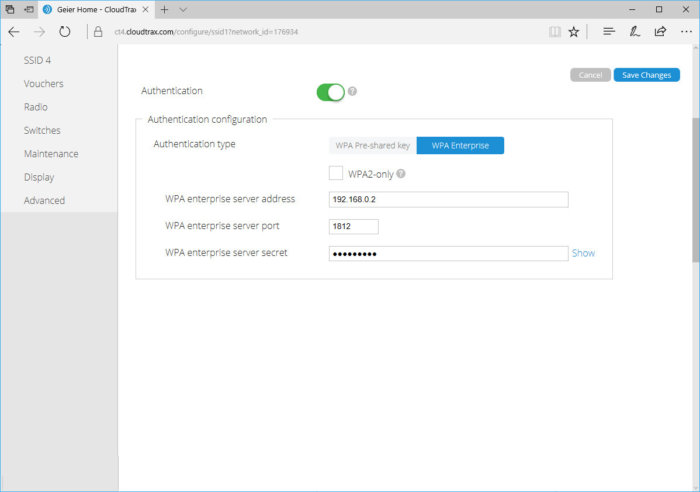700x492 pixels.
Task: Click the lock icon in address bar
Action: [98, 32]
